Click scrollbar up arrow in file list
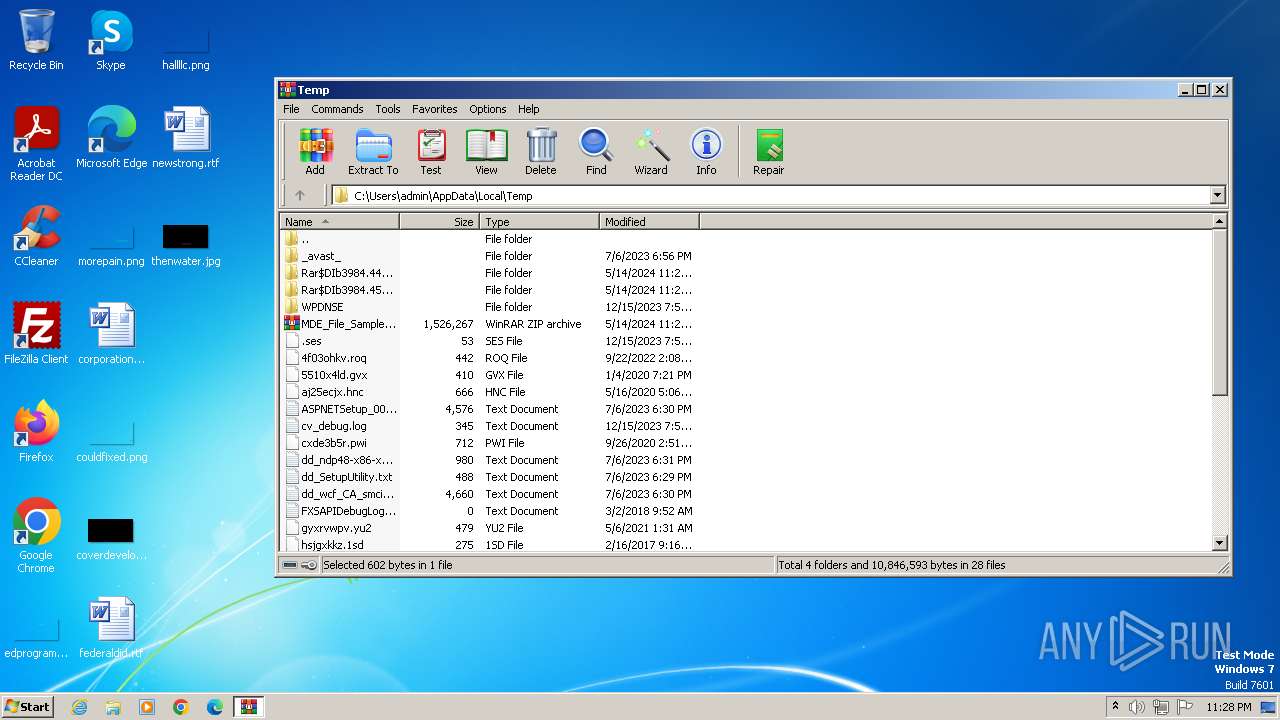This screenshot has height=720, width=1280. [x=1219, y=221]
